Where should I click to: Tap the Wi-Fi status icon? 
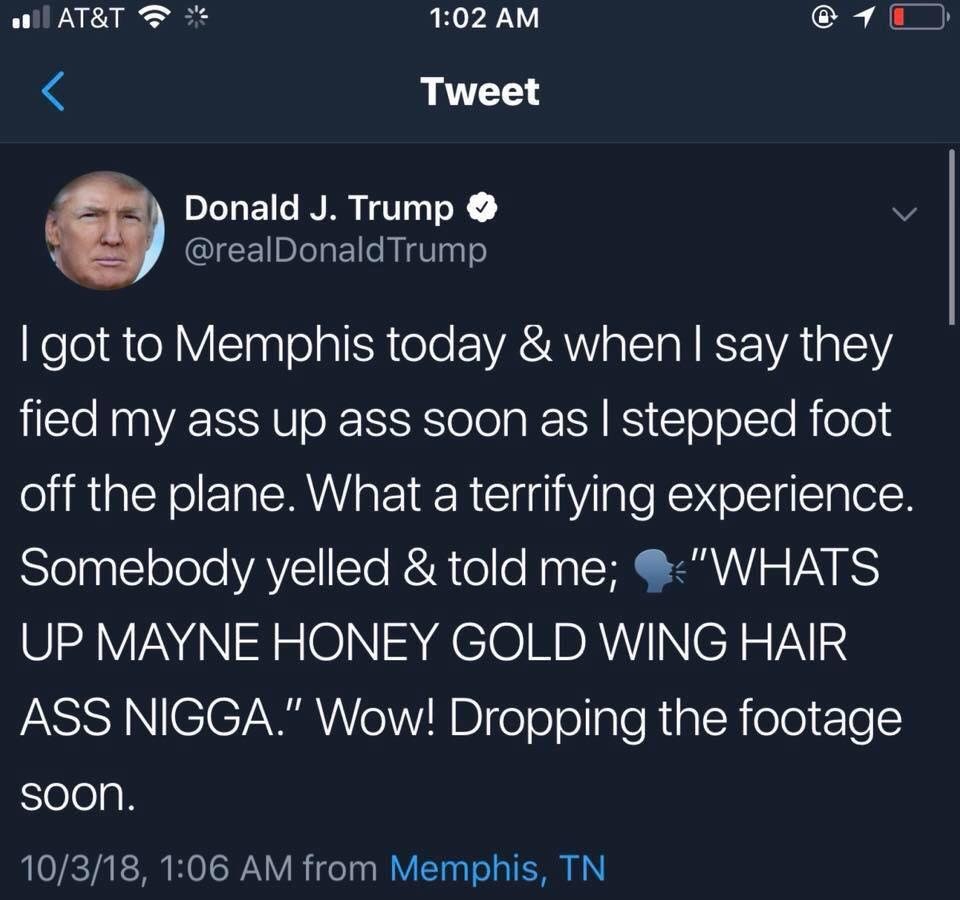coord(155,17)
